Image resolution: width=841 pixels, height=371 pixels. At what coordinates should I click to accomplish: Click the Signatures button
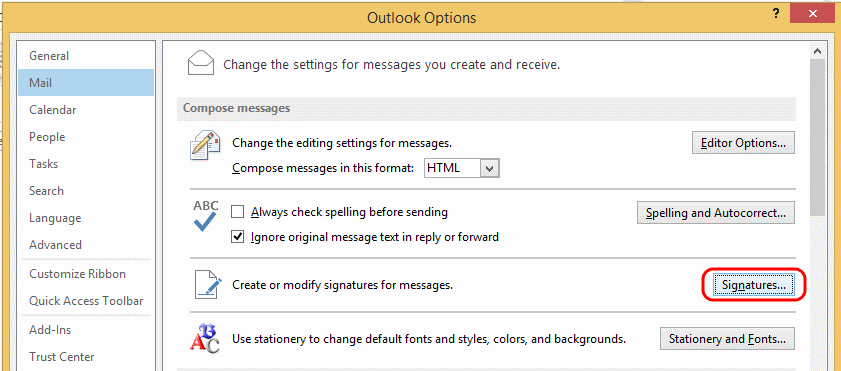(754, 285)
